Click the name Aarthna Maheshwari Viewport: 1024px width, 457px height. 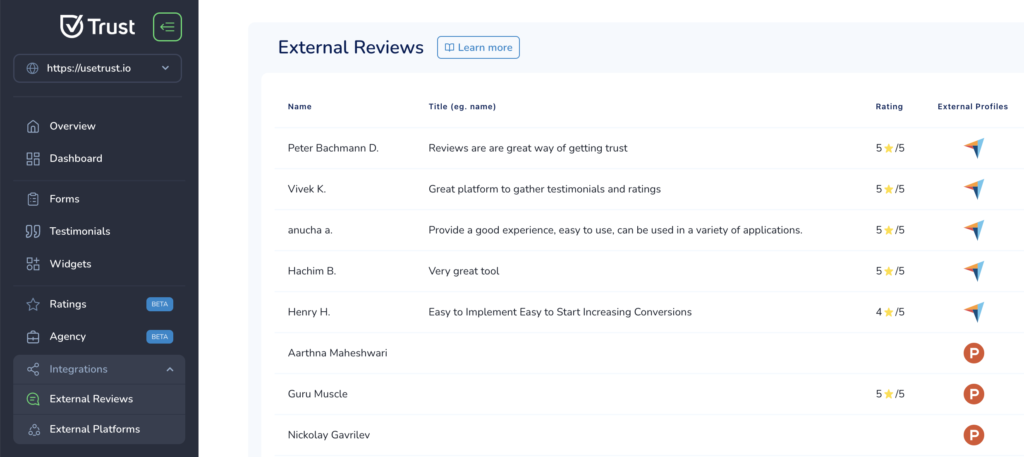(x=338, y=353)
